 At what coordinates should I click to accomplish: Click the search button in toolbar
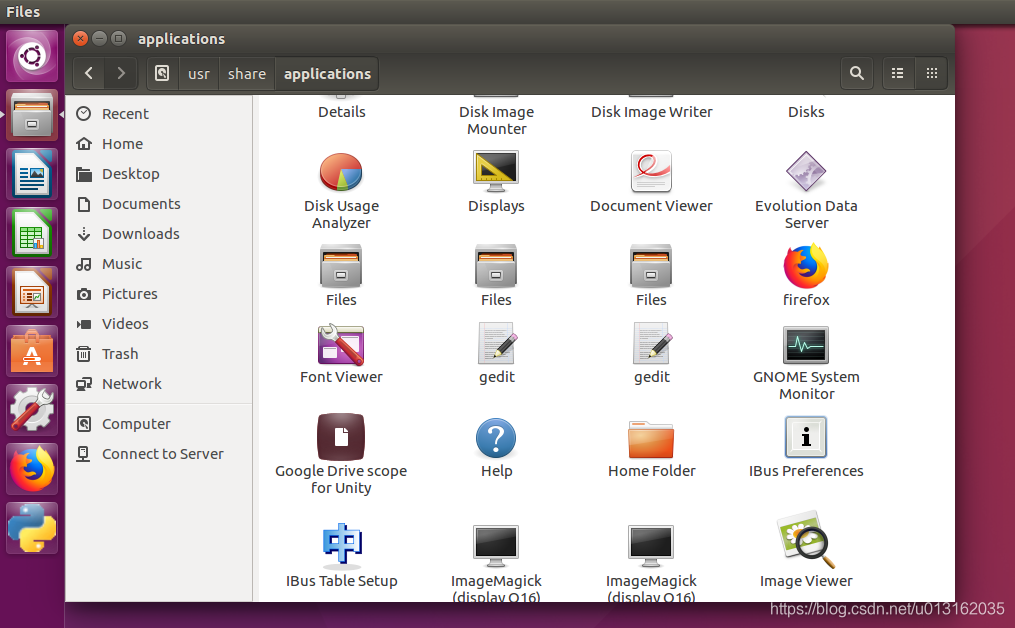pos(856,73)
